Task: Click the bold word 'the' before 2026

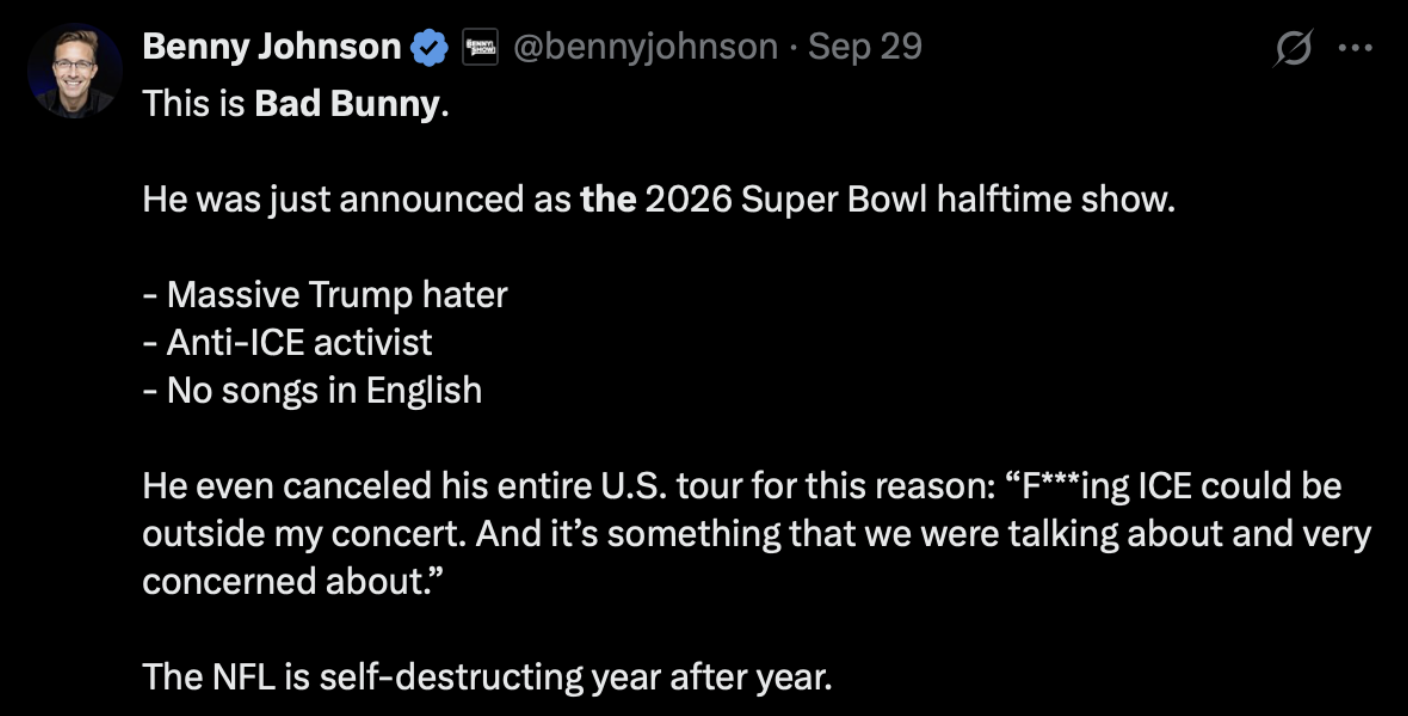Action: pos(608,200)
